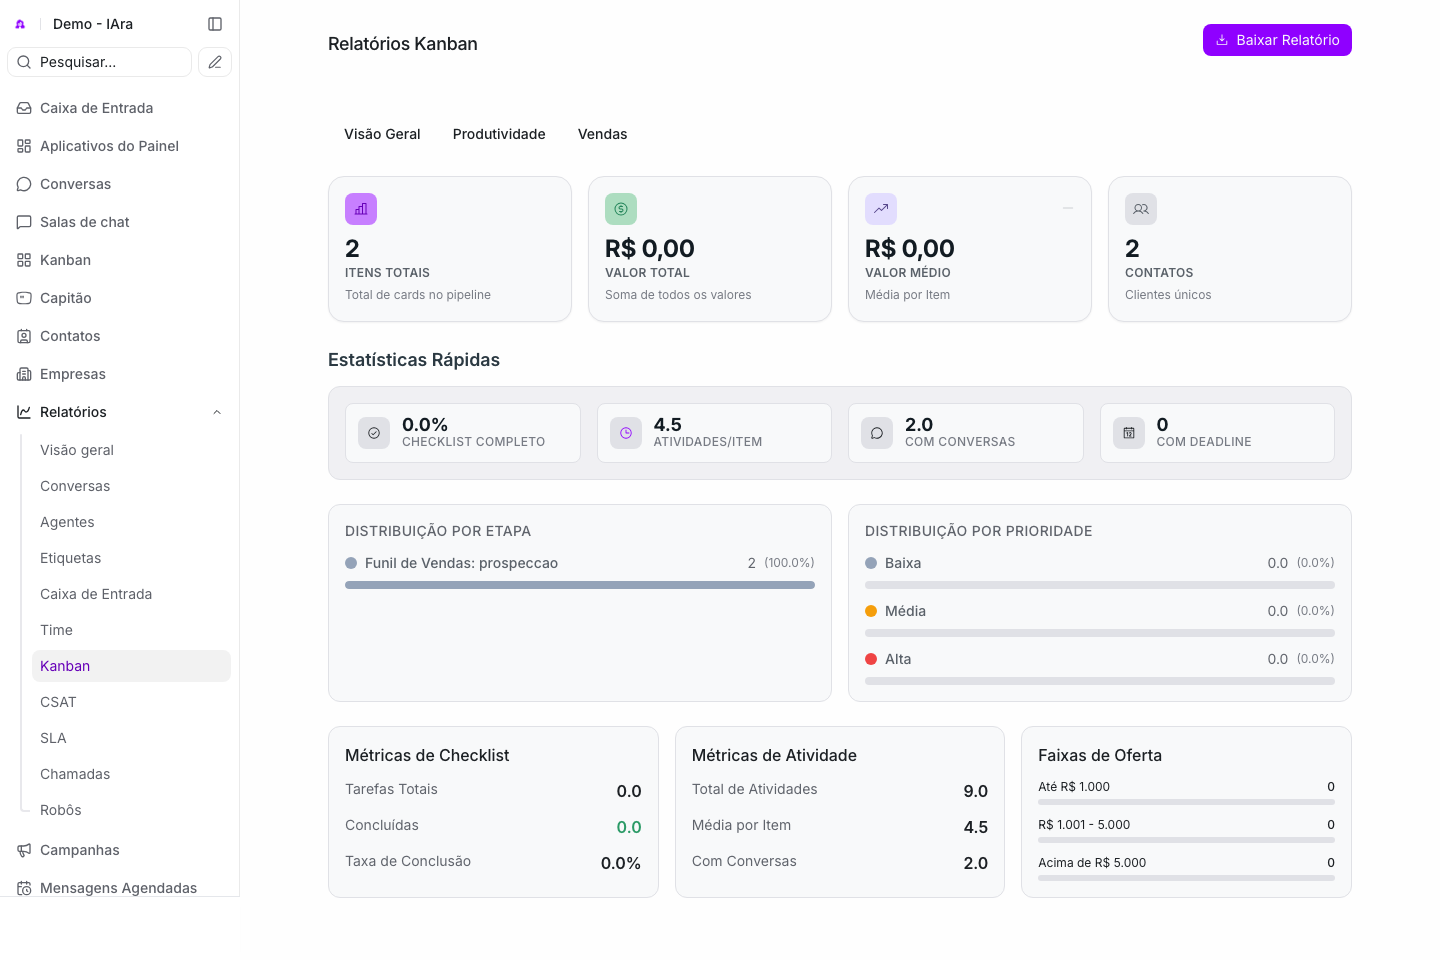Open the Capitão section
Screen dimensions: 1440x960
[120, 298]
